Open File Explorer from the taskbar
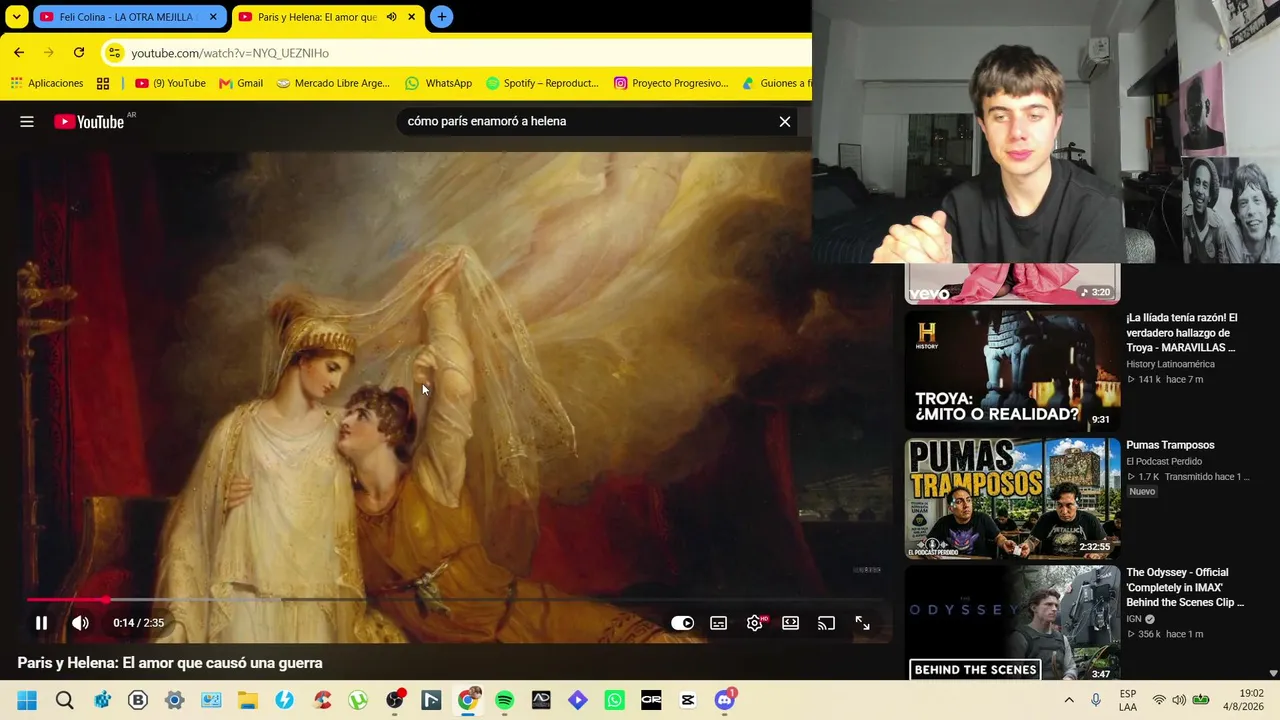 (x=247, y=700)
